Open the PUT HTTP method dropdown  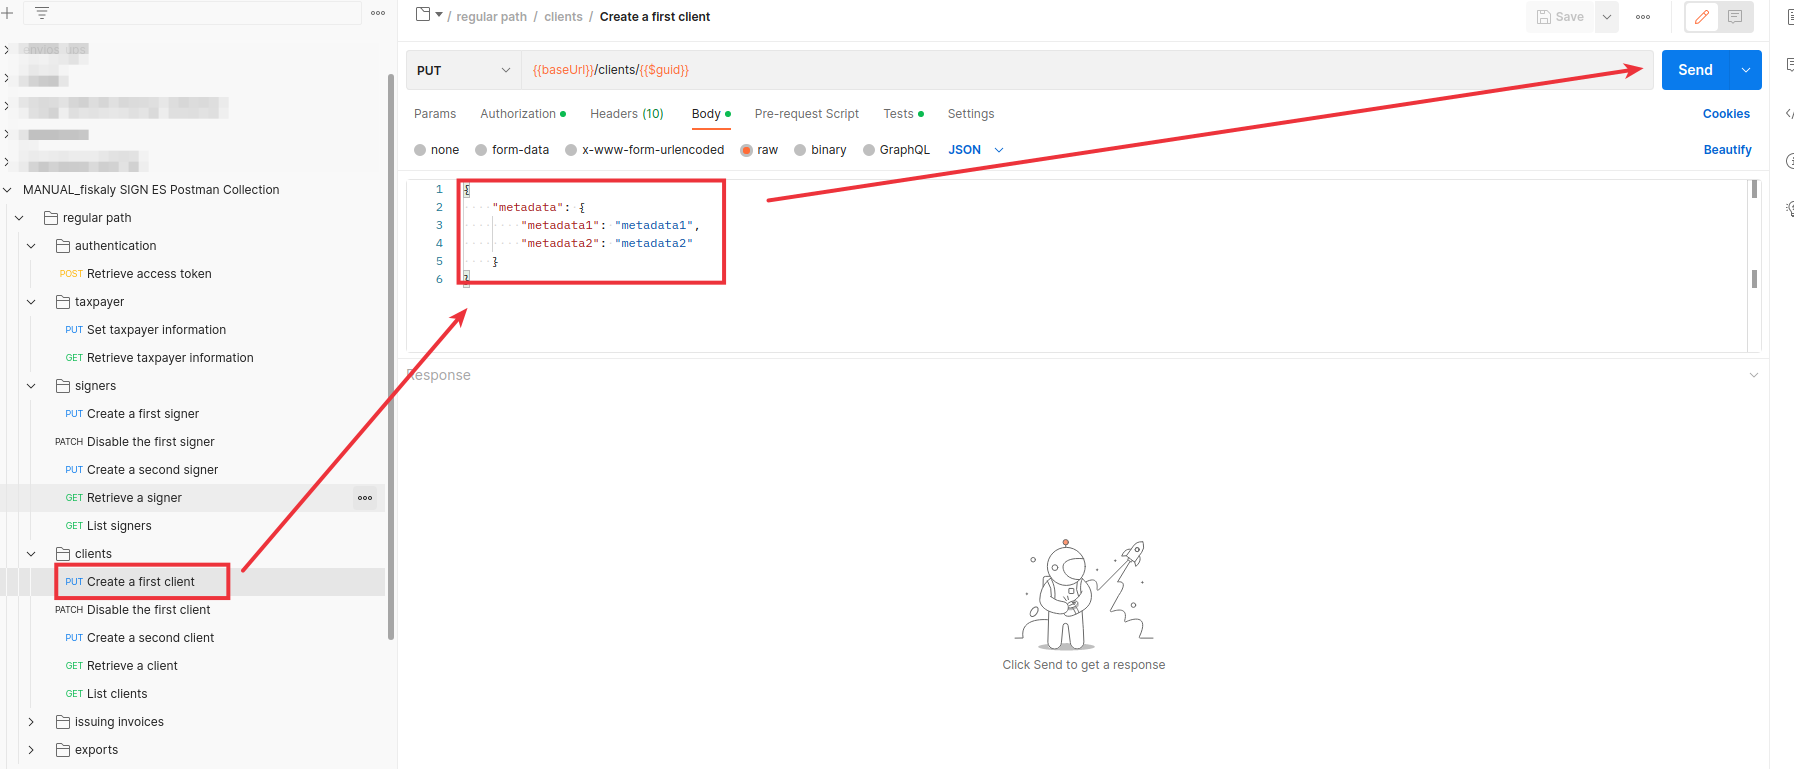click(x=463, y=70)
